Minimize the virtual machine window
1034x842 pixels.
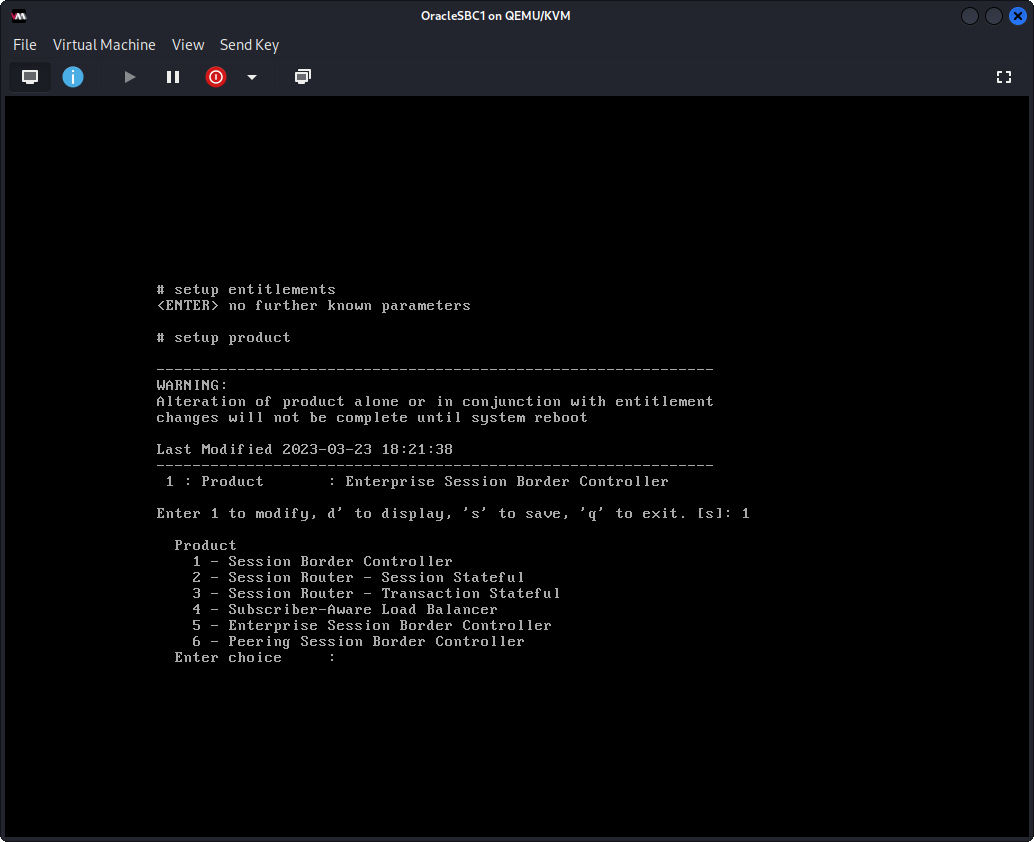click(x=970, y=16)
